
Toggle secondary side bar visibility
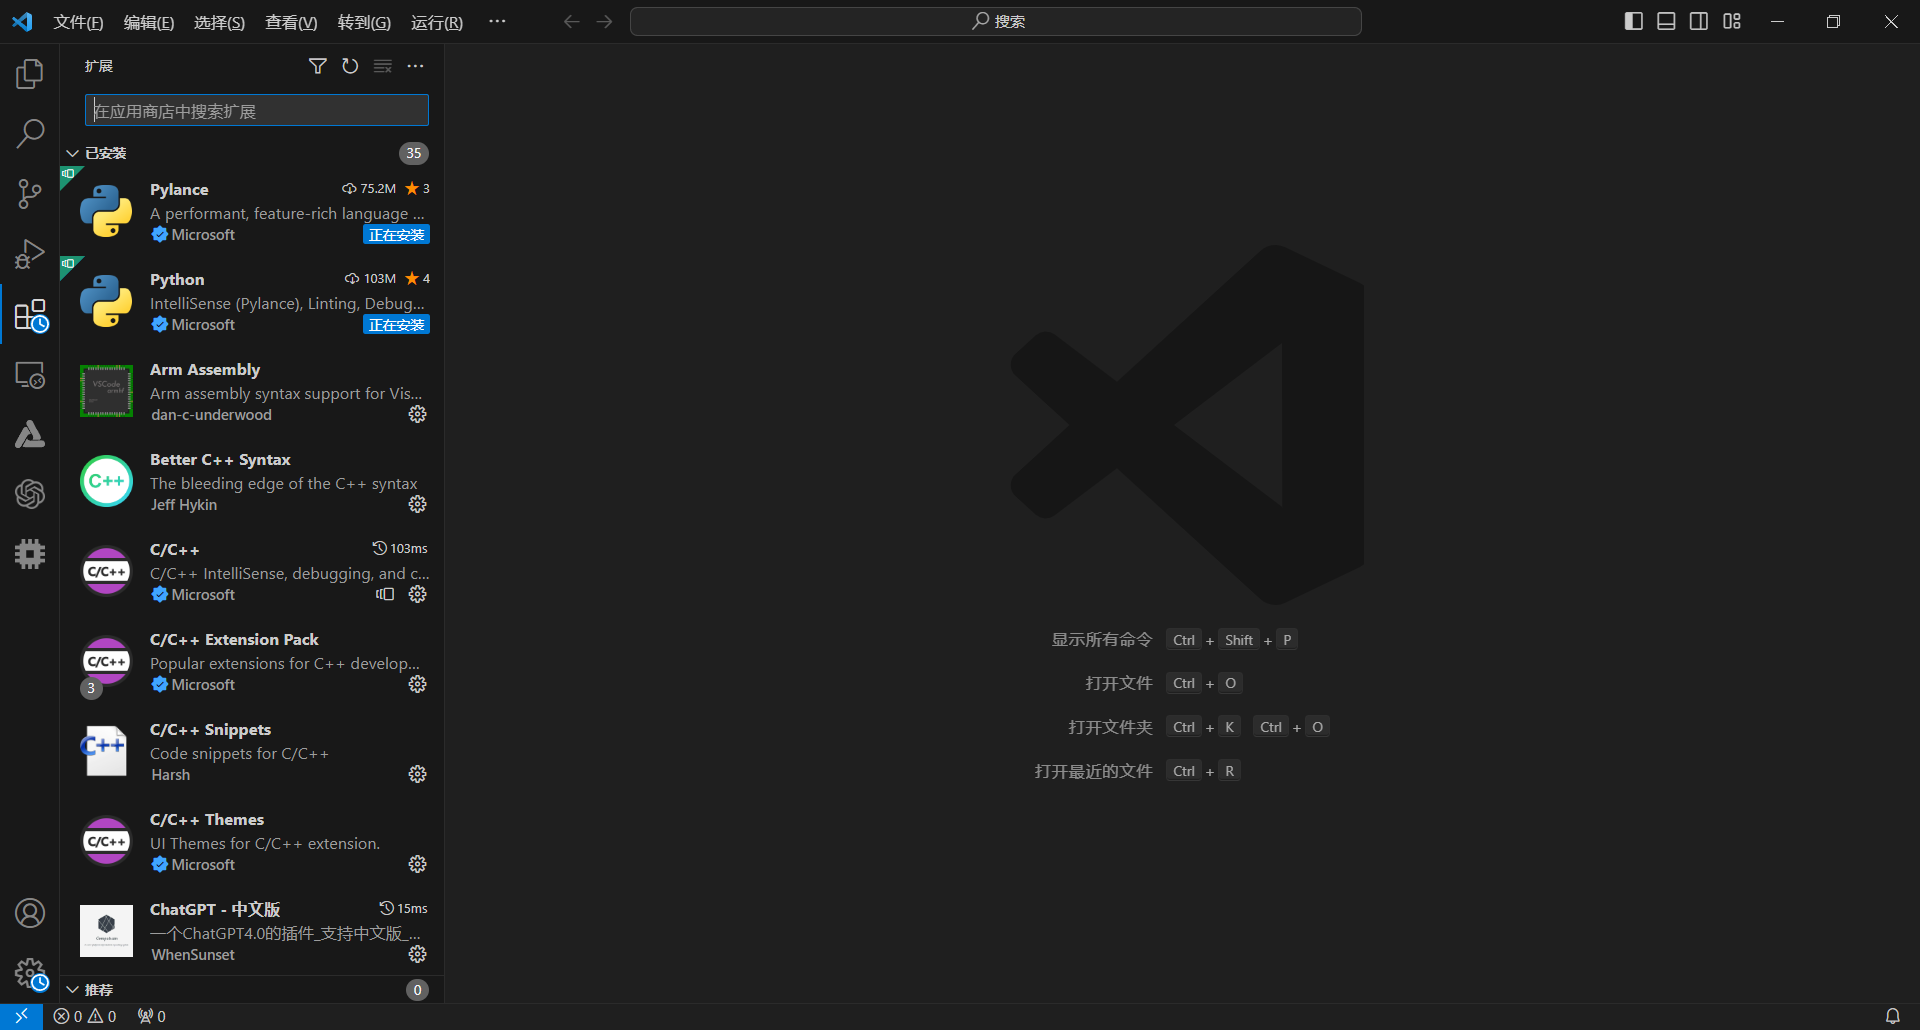pos(1699,22)
